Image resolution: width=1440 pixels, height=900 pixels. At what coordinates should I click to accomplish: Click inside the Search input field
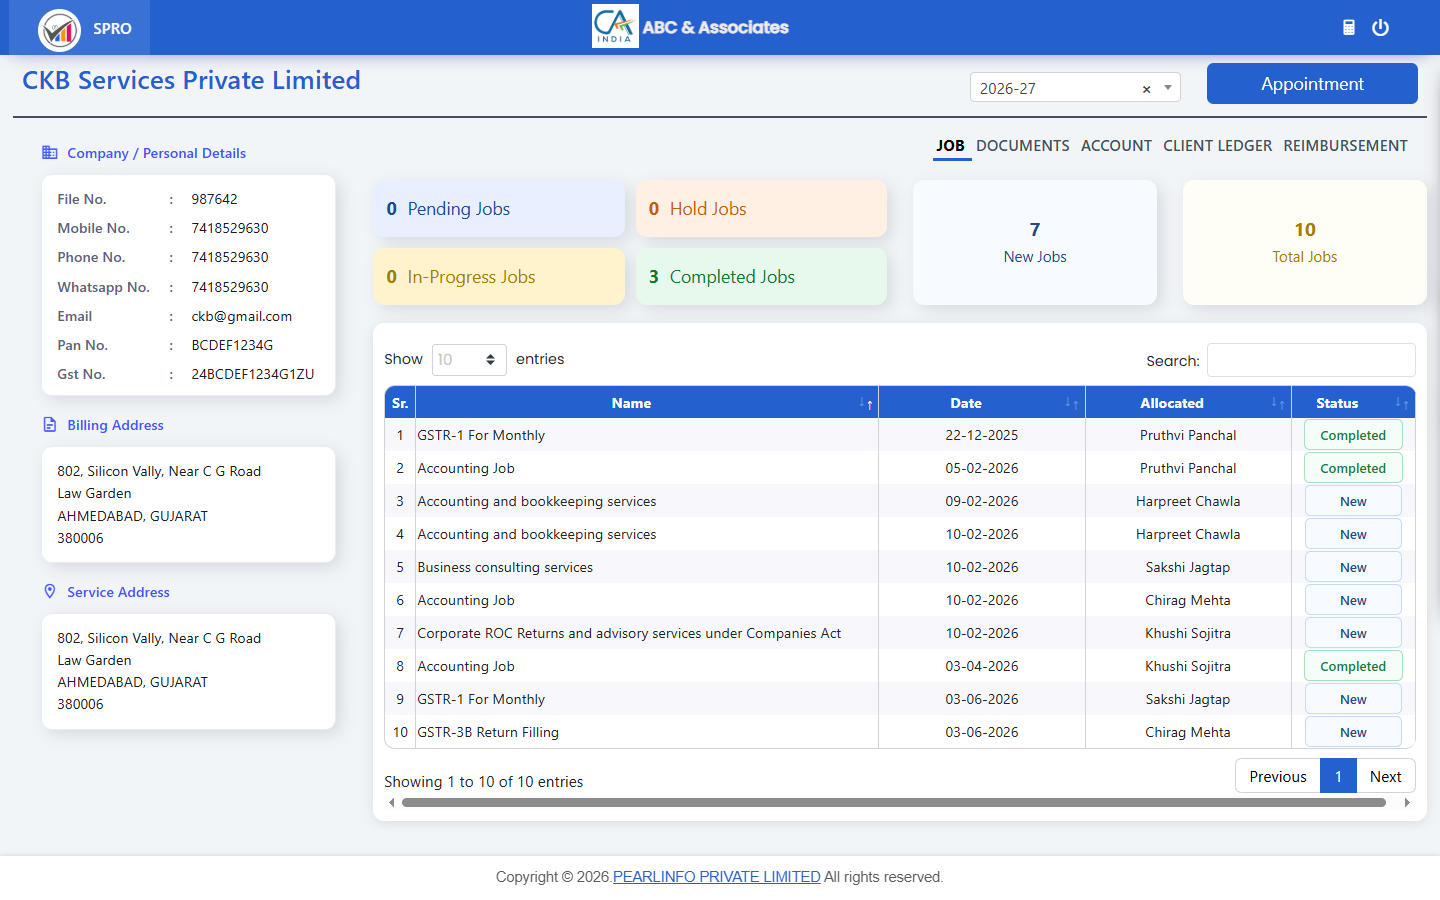point(1311,360)
